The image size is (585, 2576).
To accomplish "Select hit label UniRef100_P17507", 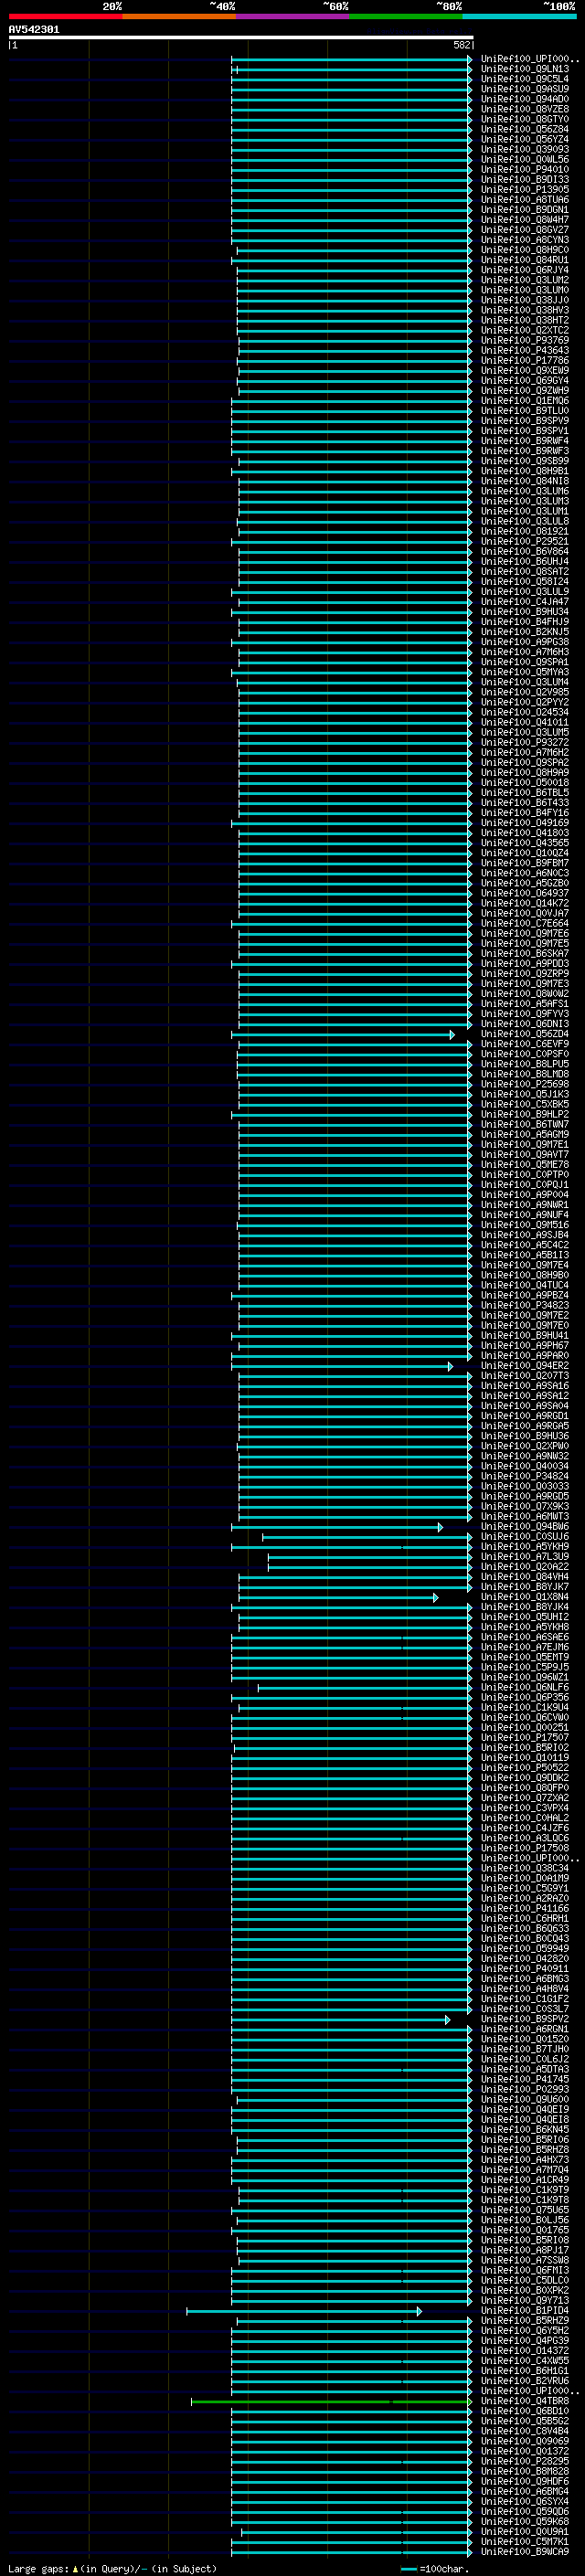I will 525,1738.
